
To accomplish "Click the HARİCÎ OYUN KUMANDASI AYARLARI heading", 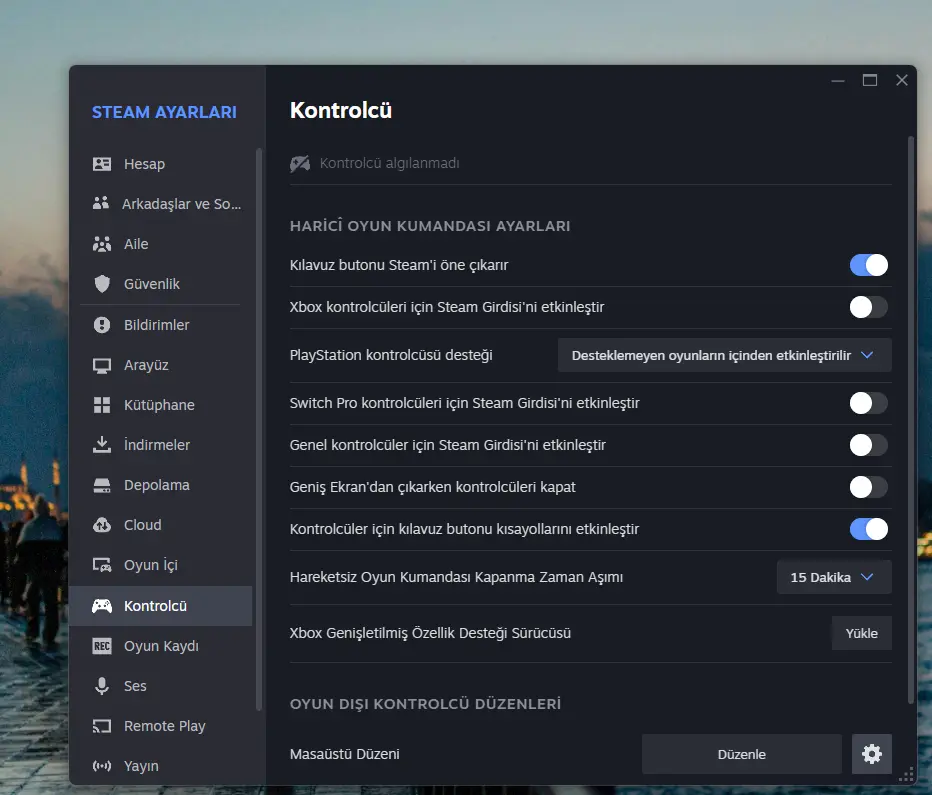I will click(430, 226).
